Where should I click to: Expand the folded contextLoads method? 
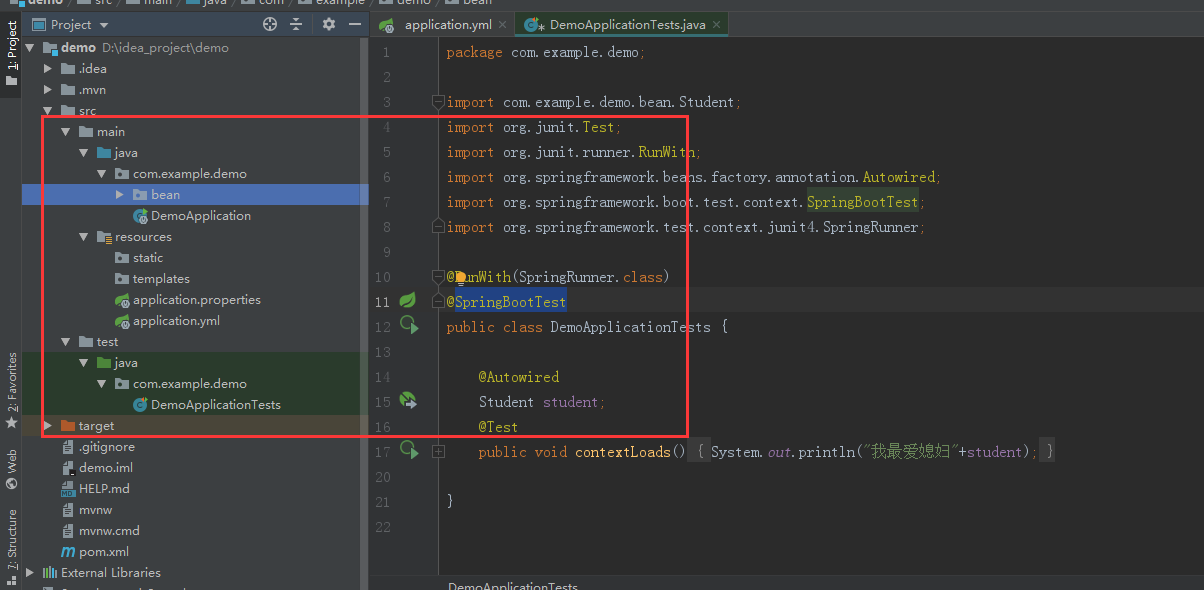437,452
